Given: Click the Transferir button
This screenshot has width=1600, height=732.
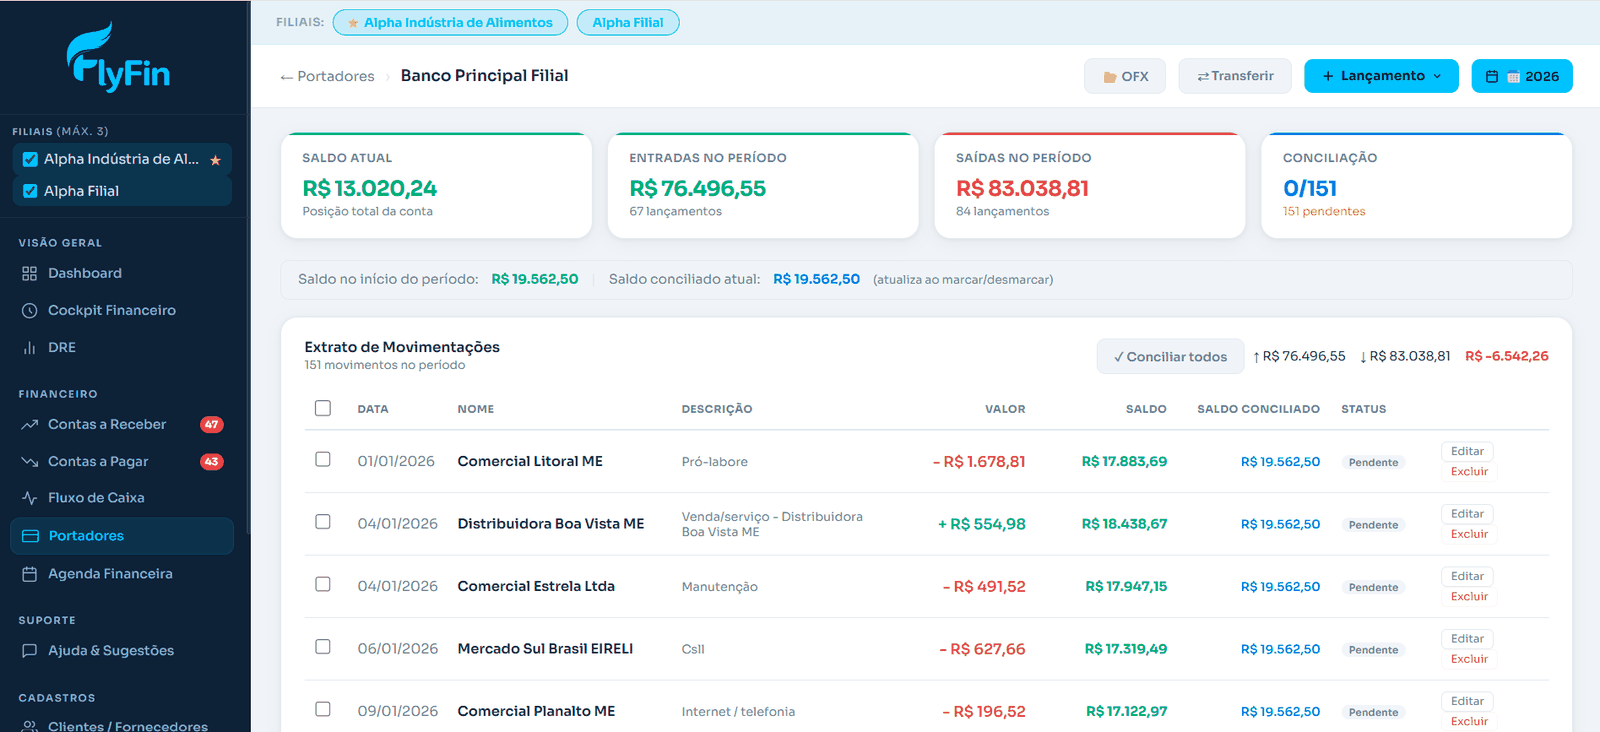Looking at the screenshot, I should pyautogui.click(x=1235, y=76).
